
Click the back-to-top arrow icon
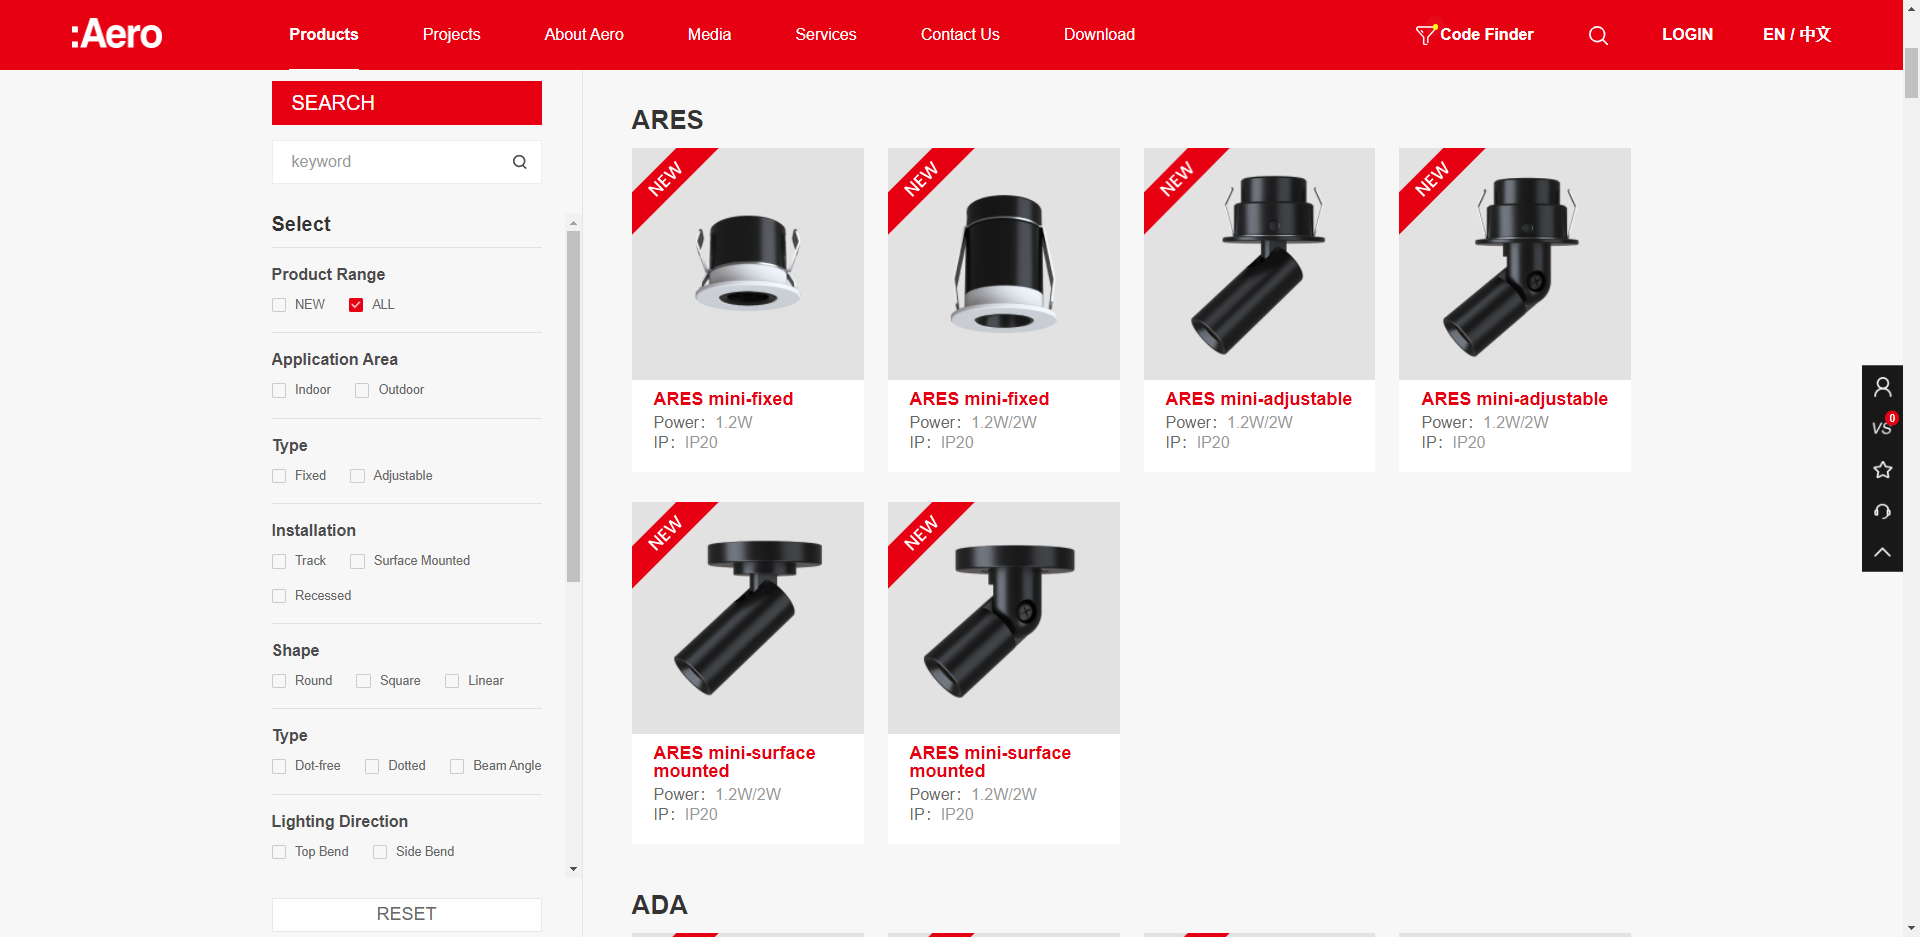(x=1883, y=553)
